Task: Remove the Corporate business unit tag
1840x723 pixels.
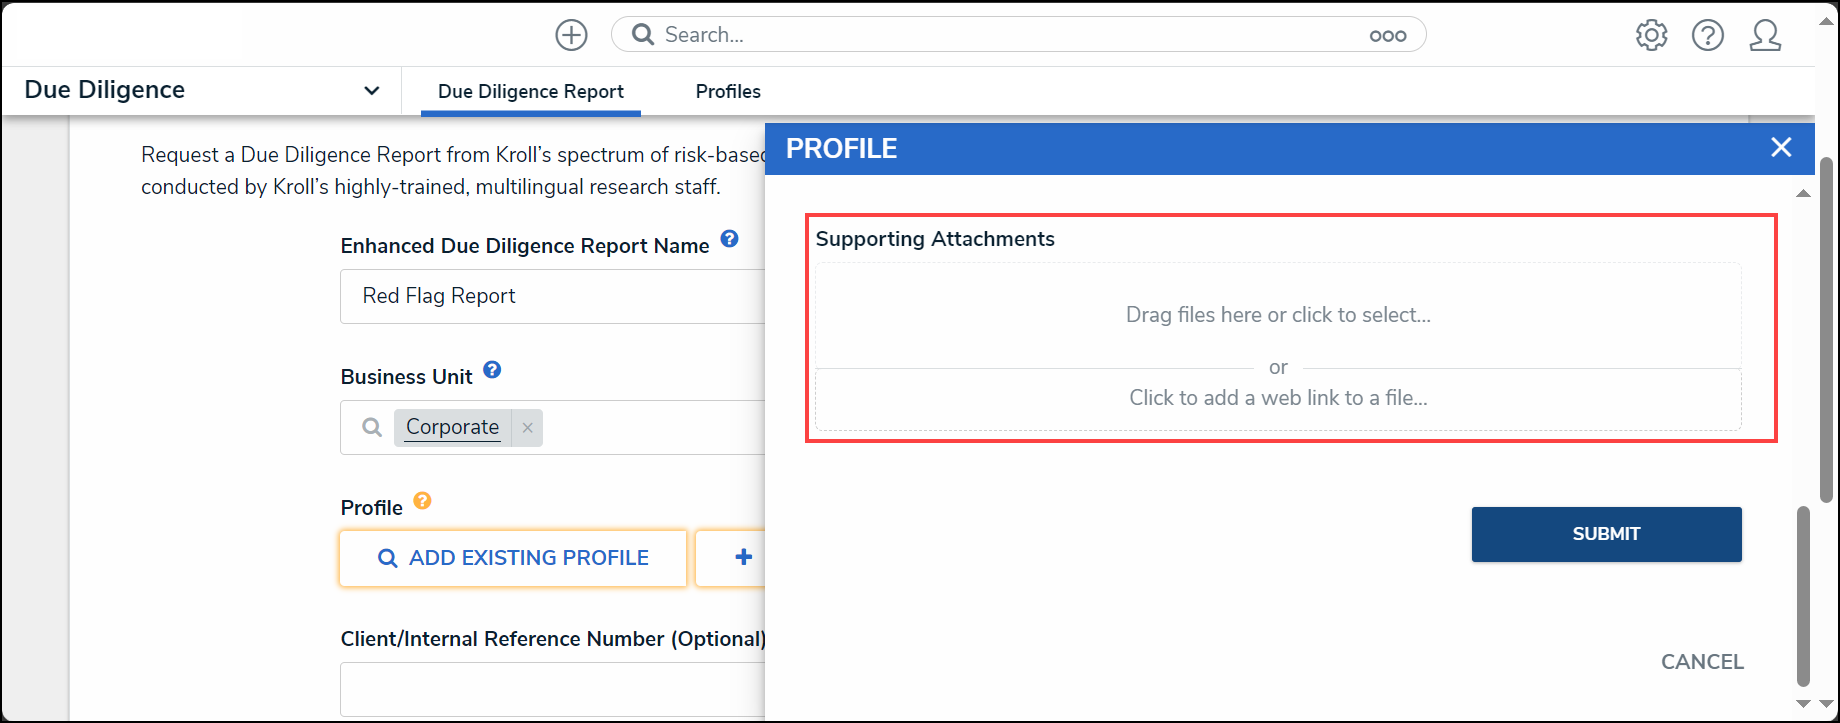Action: (x=527, y=428)
